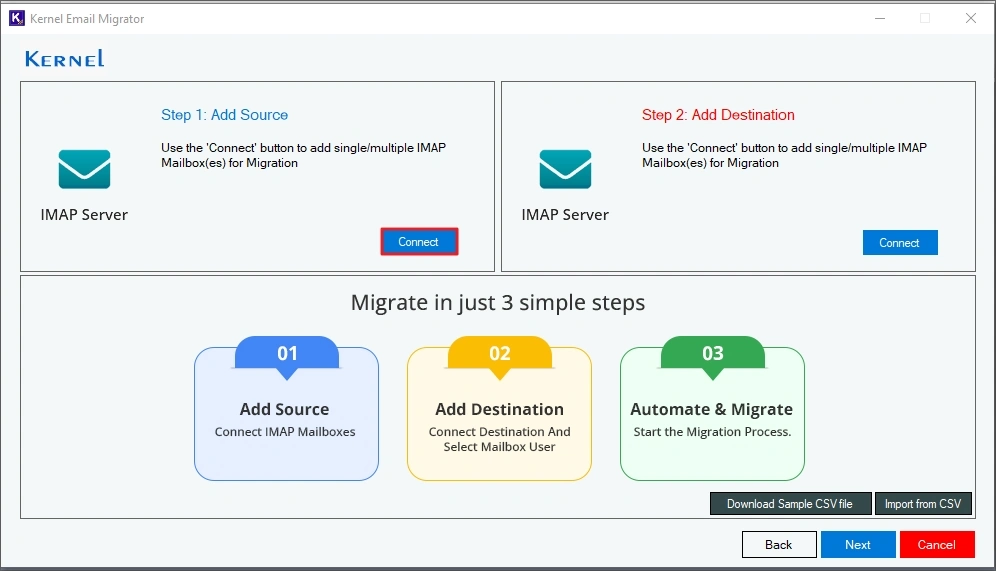Minimize the Kernel Email Migrator window

880,18
